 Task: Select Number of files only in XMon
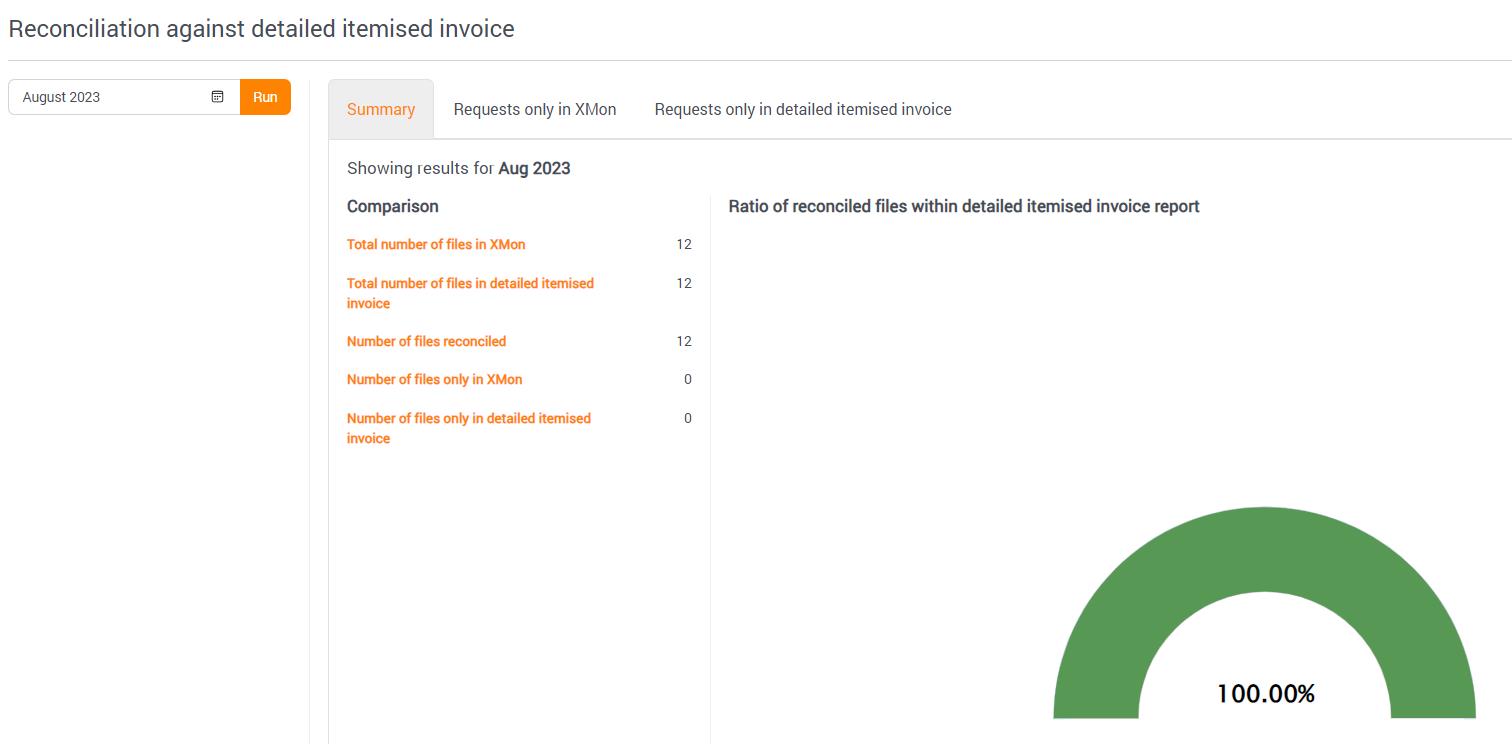pos(434,379)
